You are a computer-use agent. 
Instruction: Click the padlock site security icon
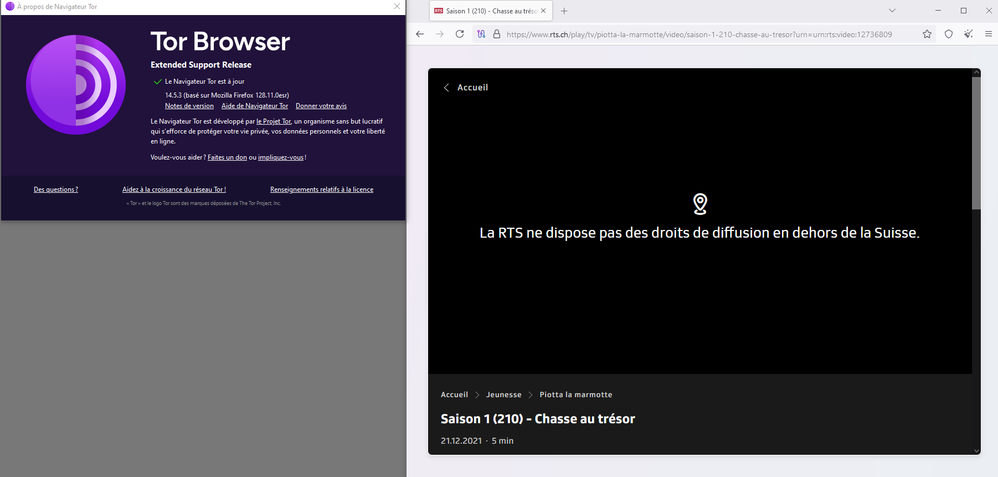495,33
